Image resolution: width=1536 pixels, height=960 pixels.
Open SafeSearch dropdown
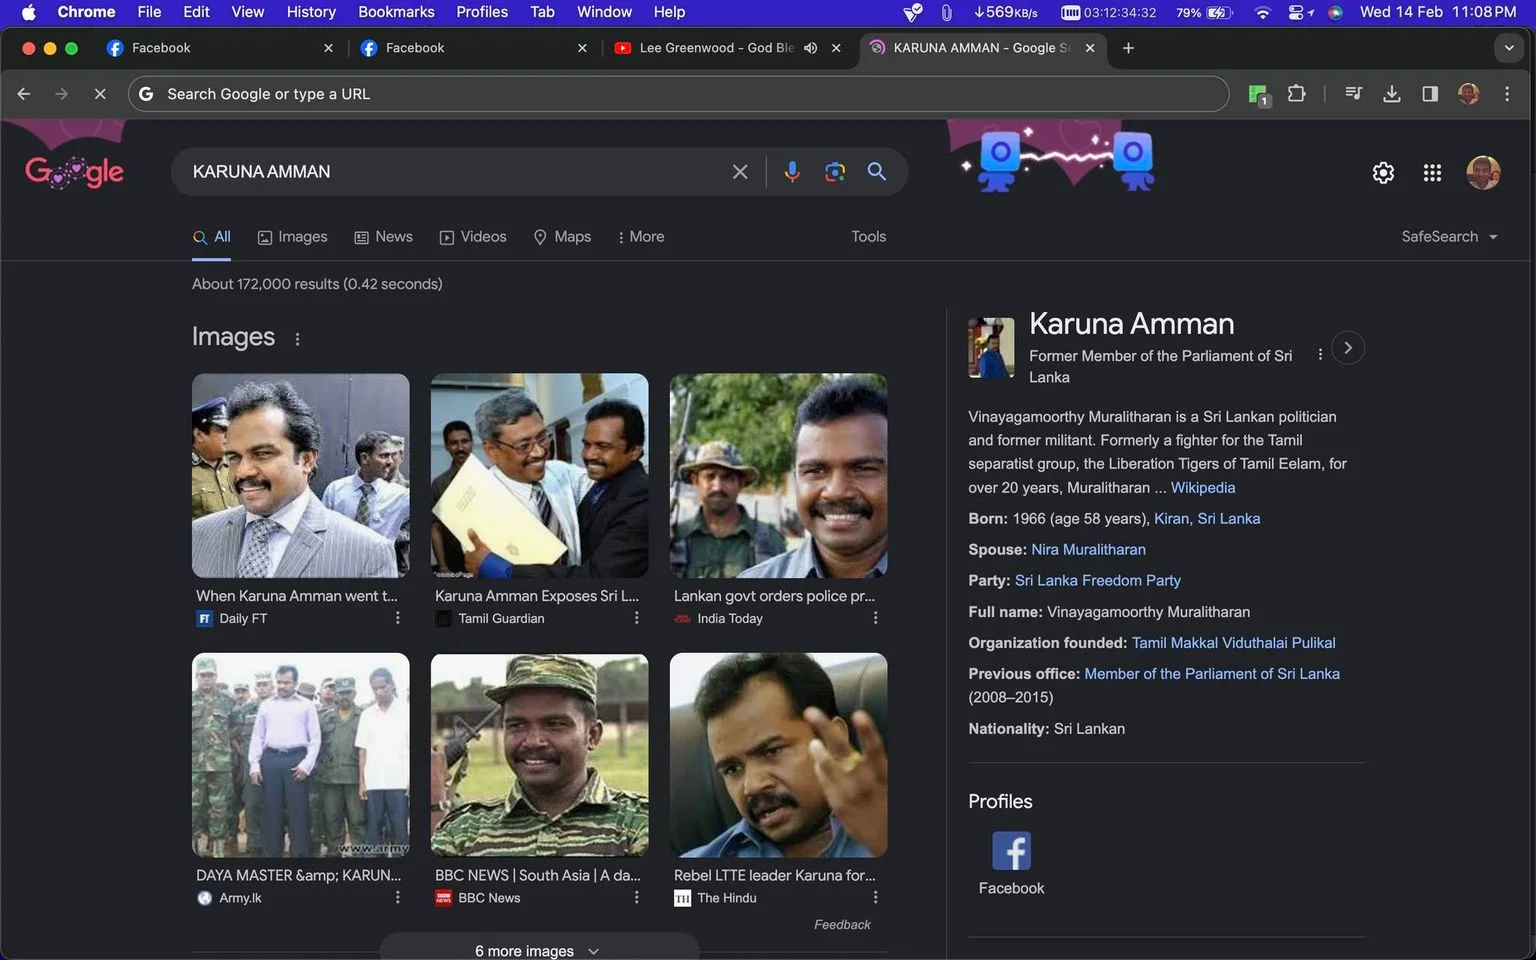click(1449, 237)
